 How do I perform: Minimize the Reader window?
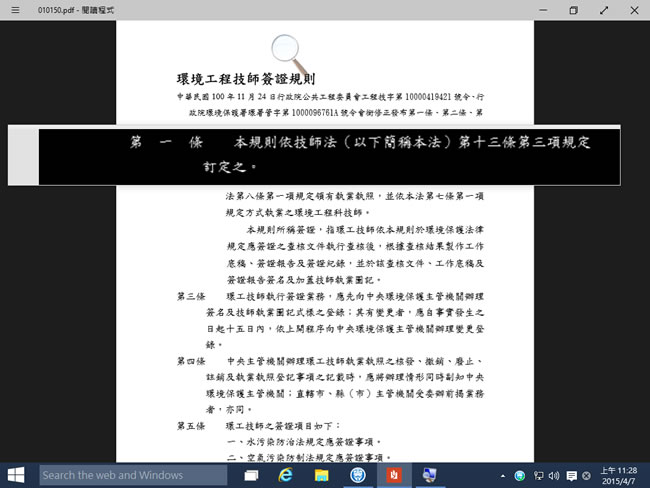[542, 10]
